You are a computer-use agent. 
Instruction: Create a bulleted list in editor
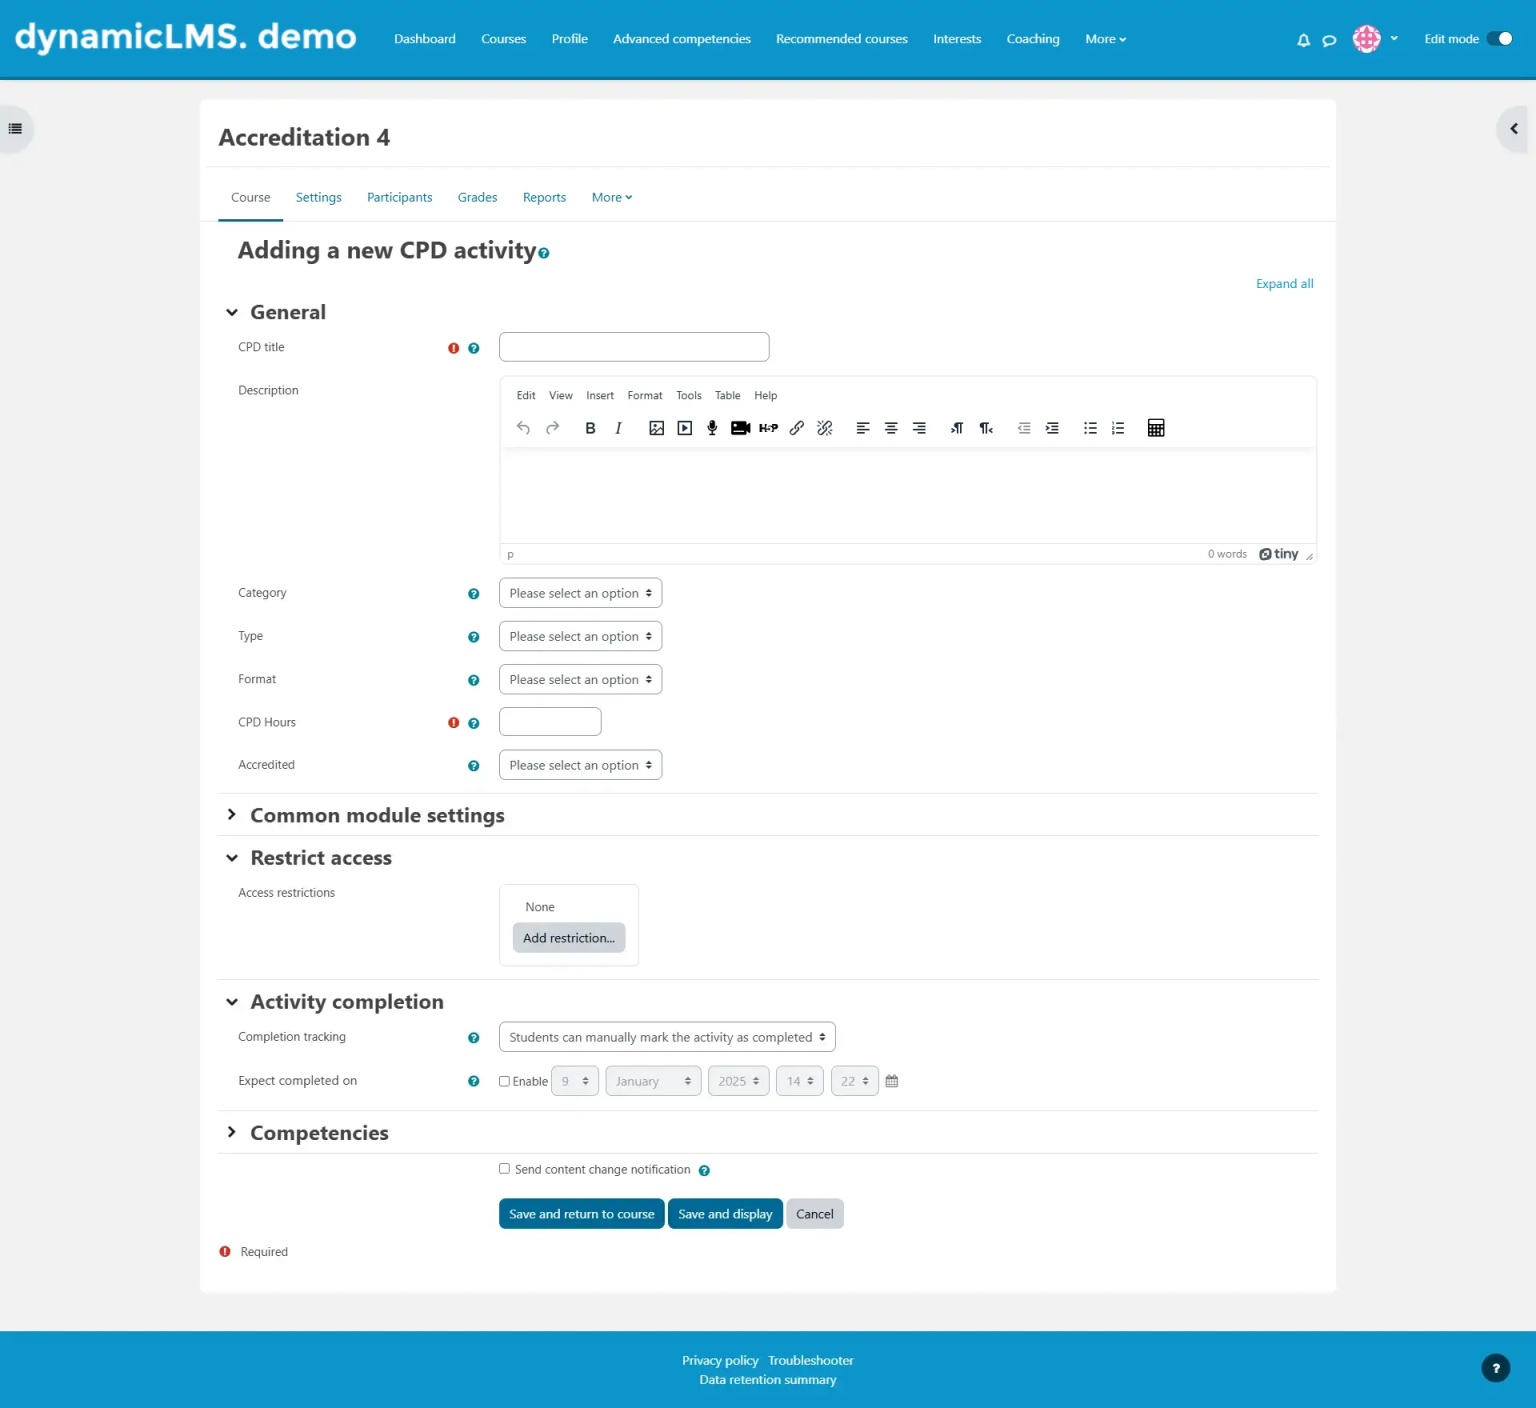1090,428
